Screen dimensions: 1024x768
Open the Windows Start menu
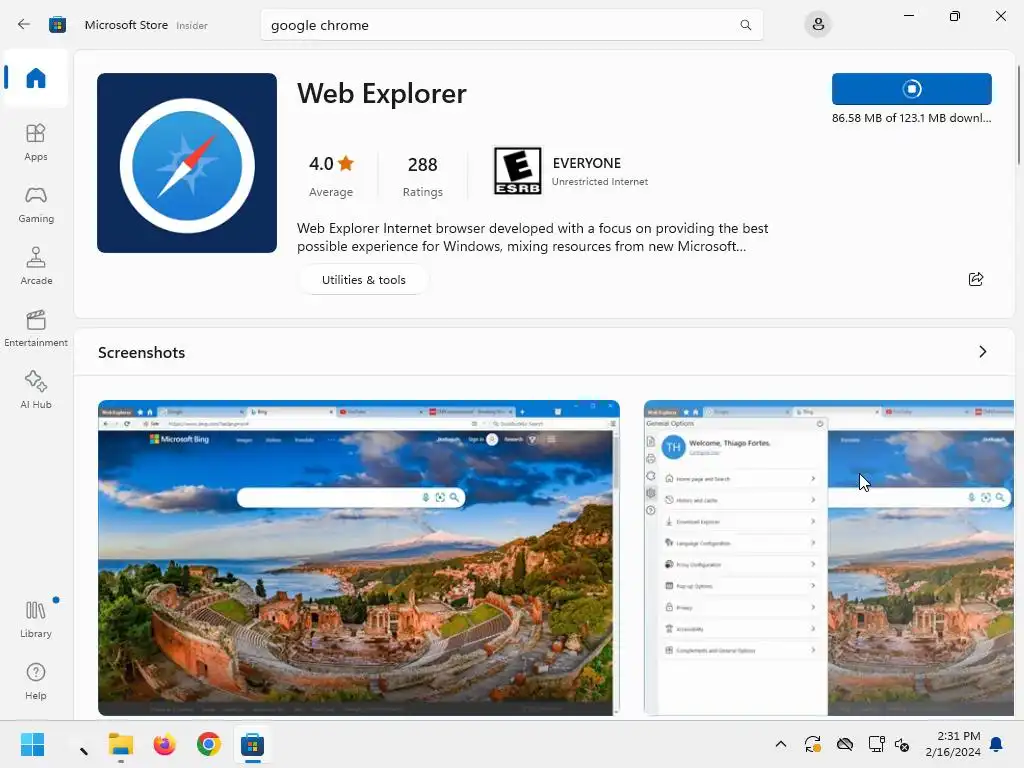32,744
